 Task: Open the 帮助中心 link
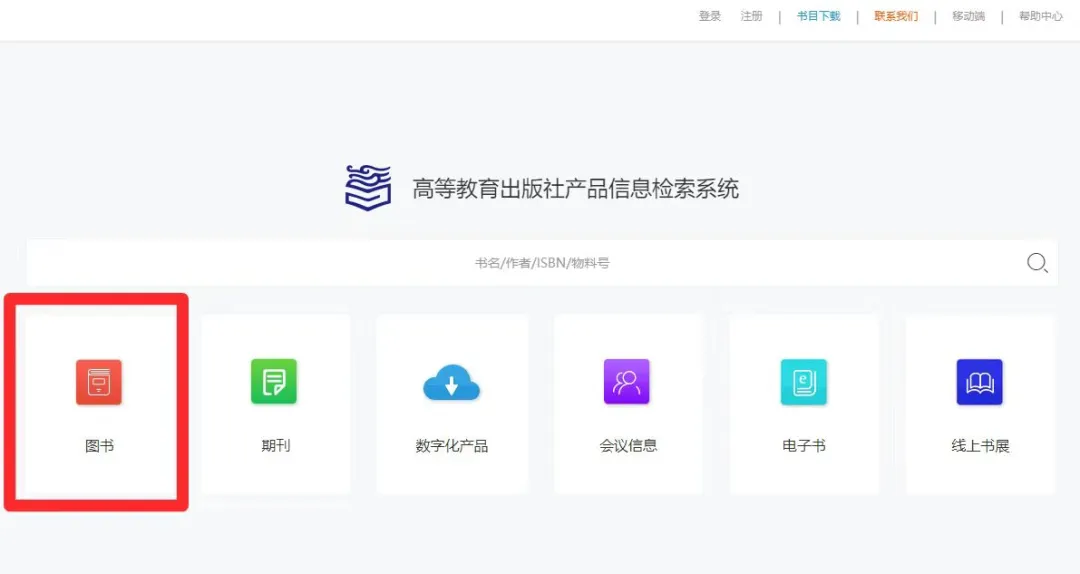1041,16
